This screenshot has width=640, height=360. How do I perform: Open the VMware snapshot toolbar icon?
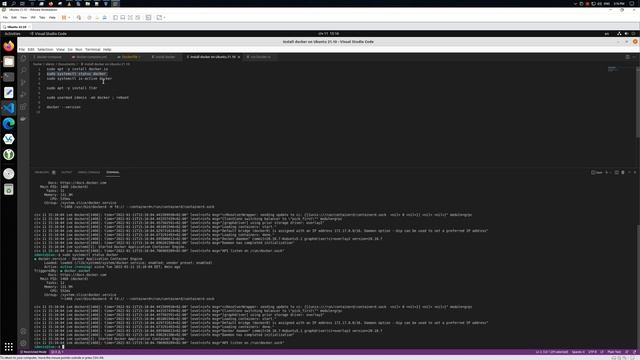coord(89,18)
